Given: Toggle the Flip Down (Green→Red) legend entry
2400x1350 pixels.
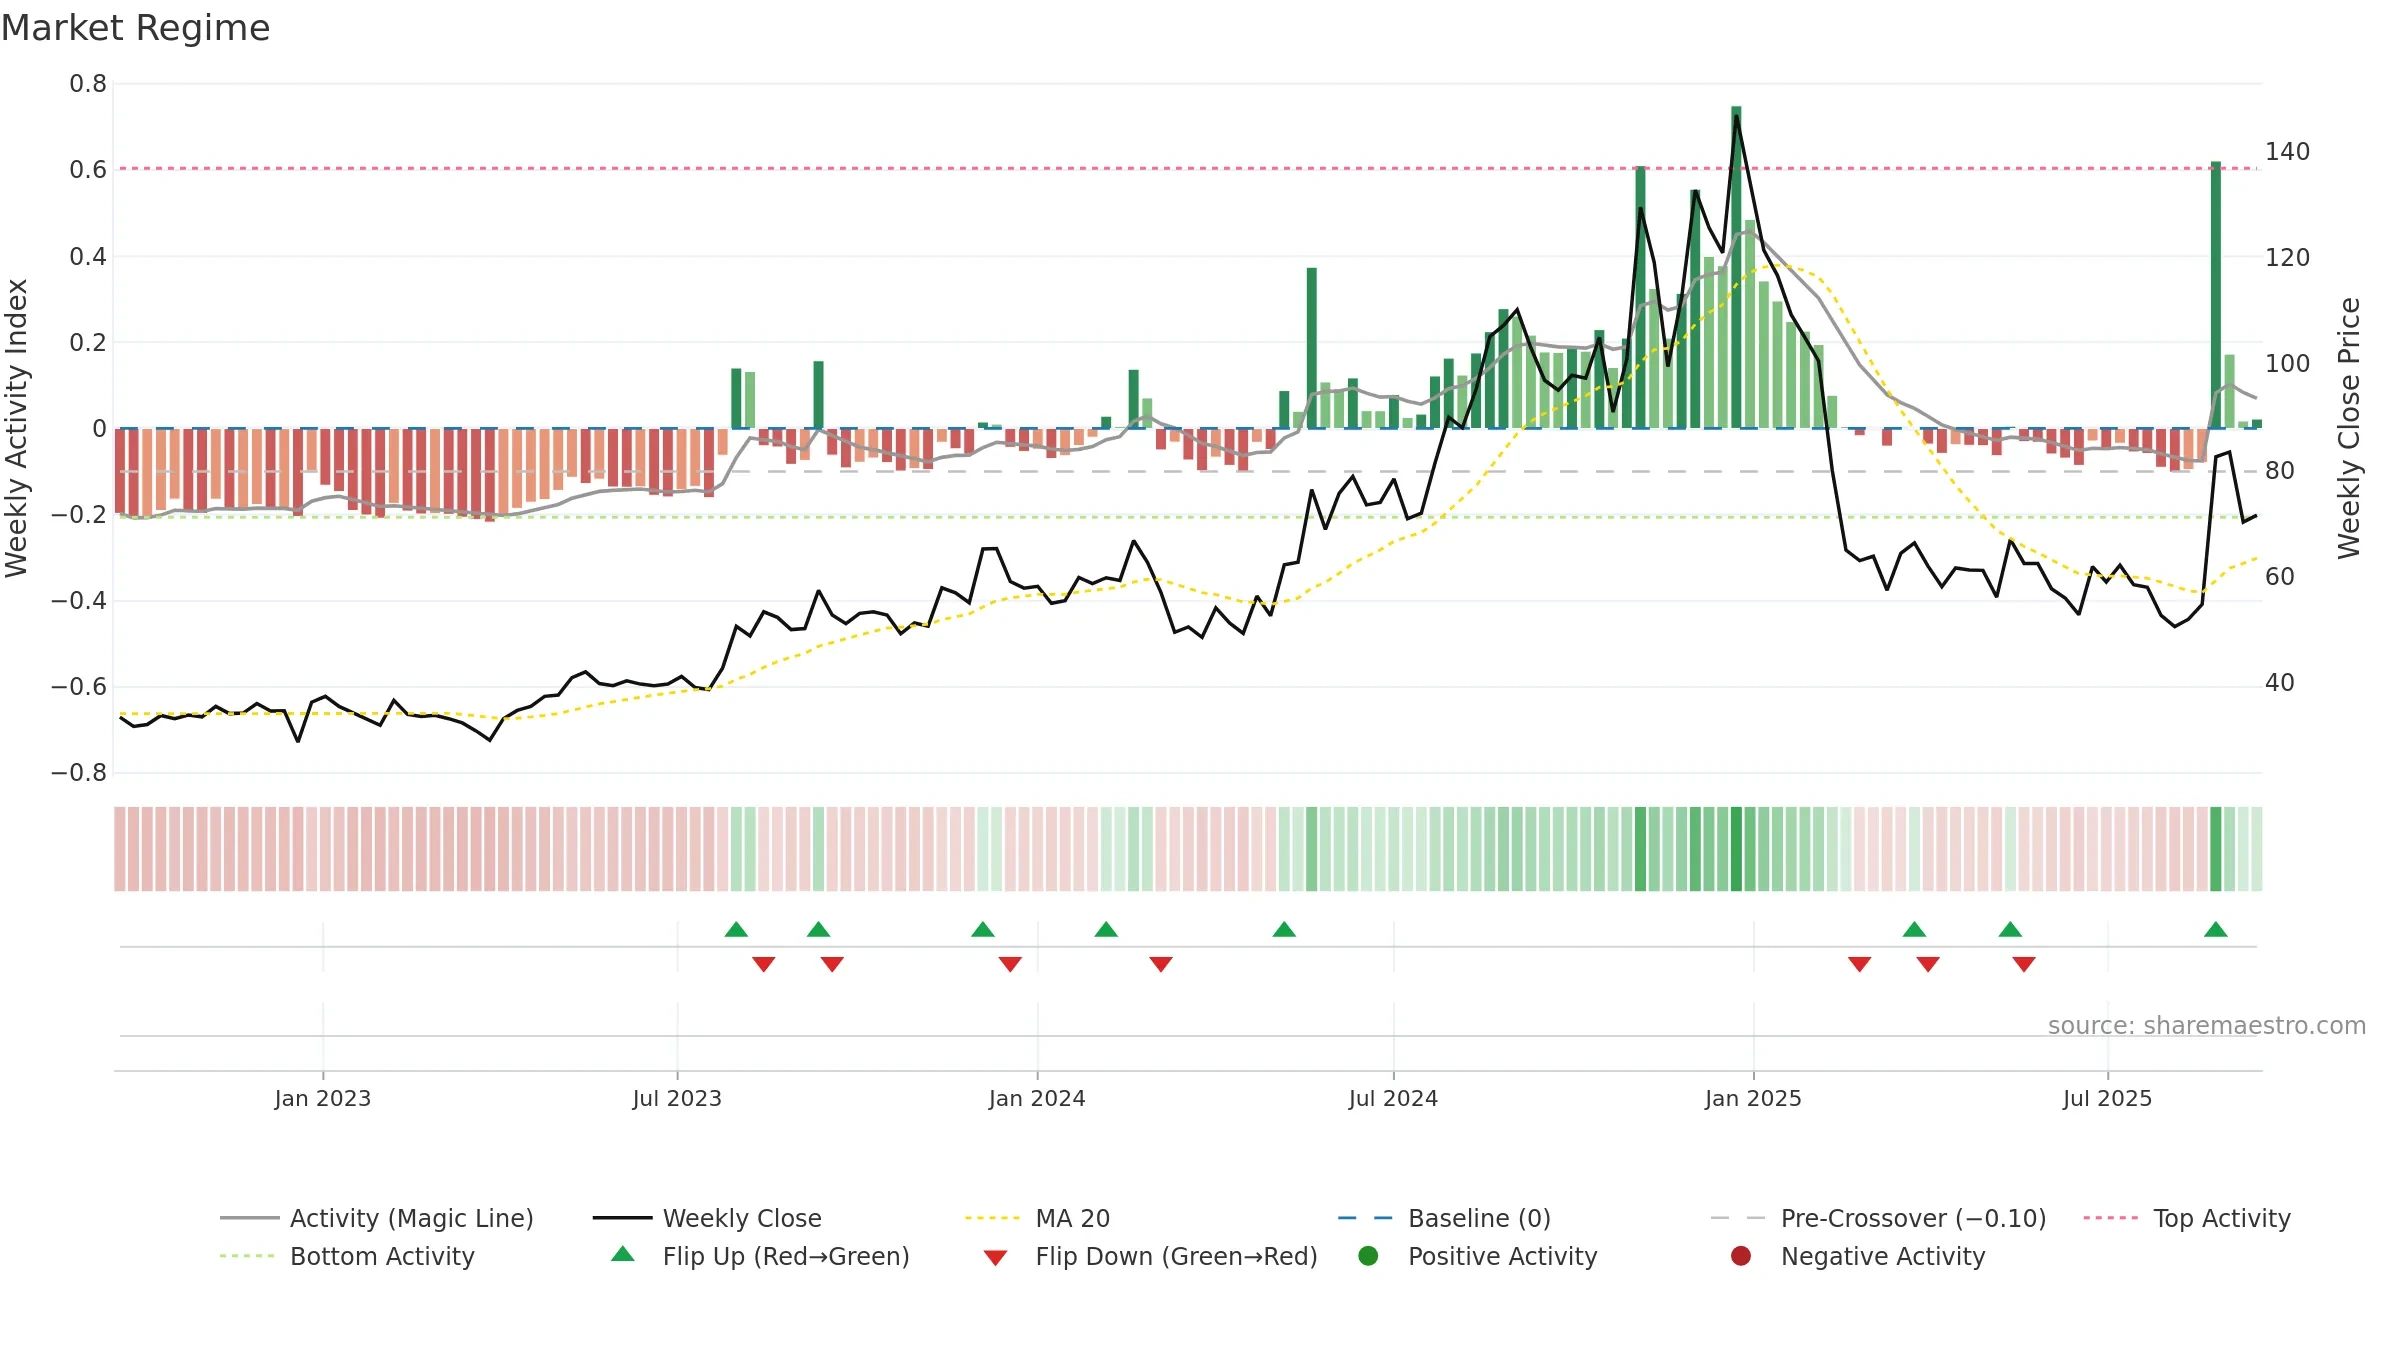Looking at the screenshot, I should 1150,1256.
